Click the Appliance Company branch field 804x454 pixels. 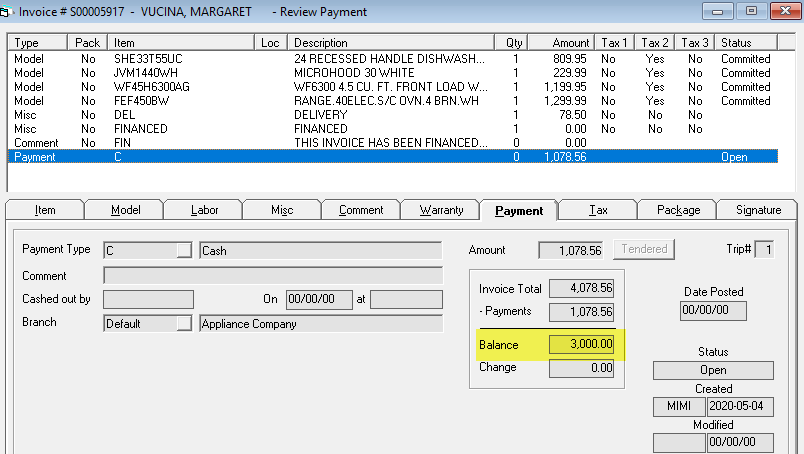coord(320,324)
